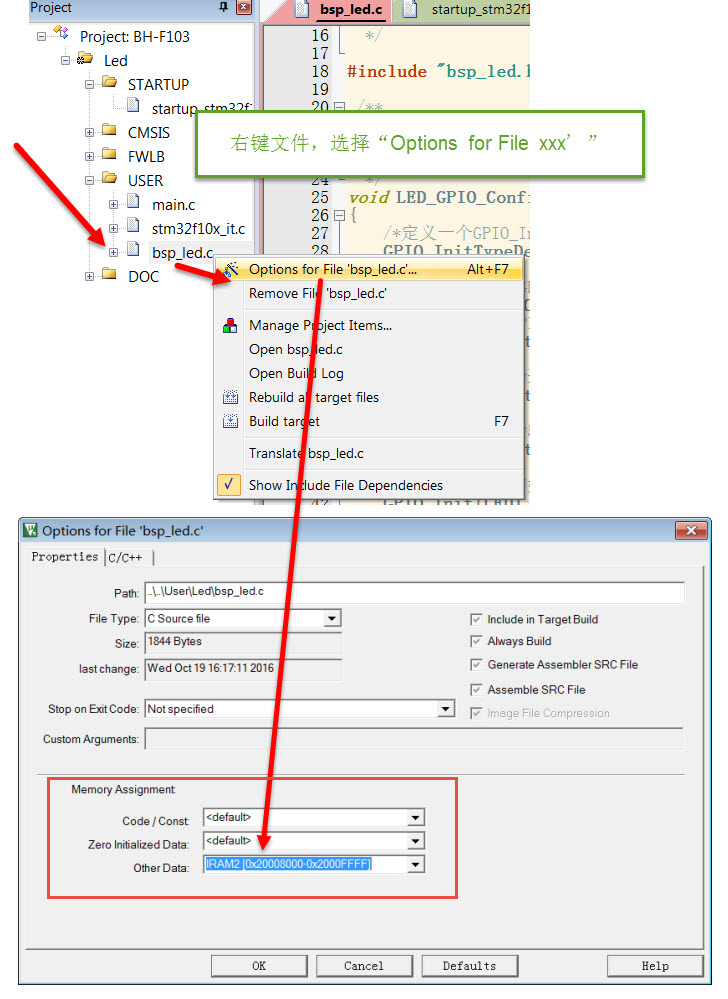The width and height of the screenshot is (728, 999).
Task: Click the FWLB group folder icon
Action: 110,155
